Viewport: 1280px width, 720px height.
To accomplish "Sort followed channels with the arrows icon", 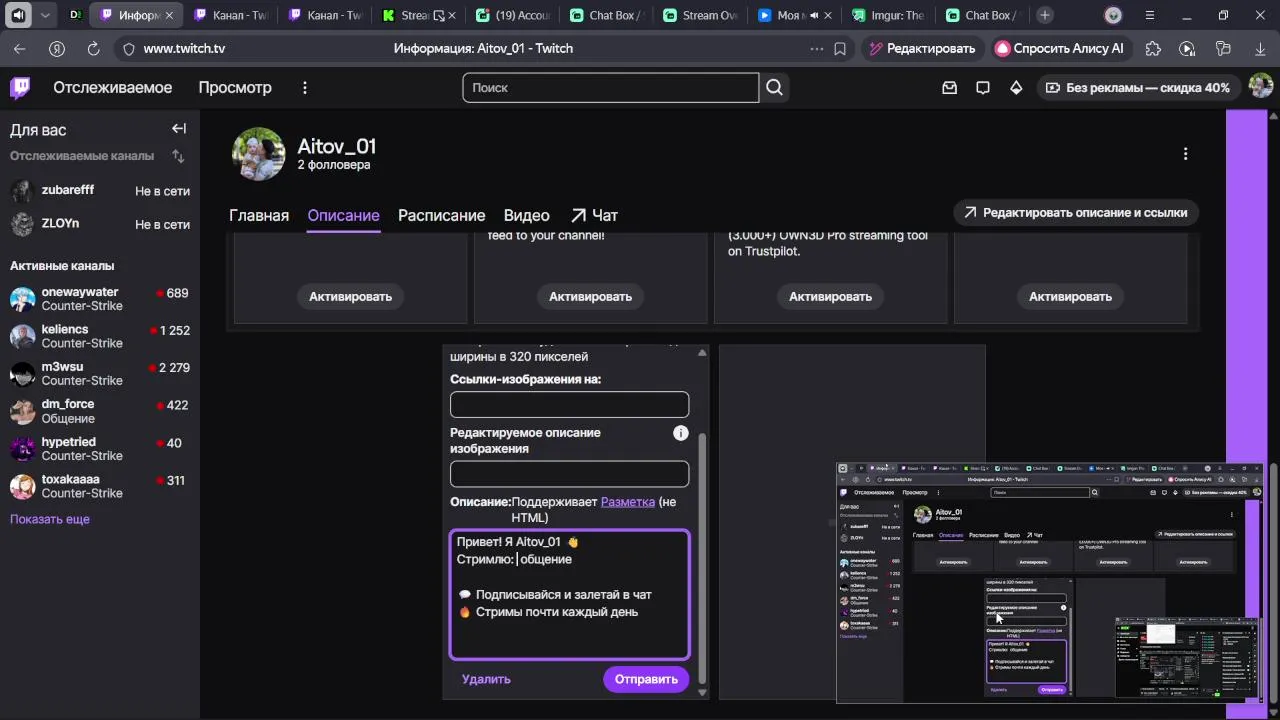I will (178, 156).
